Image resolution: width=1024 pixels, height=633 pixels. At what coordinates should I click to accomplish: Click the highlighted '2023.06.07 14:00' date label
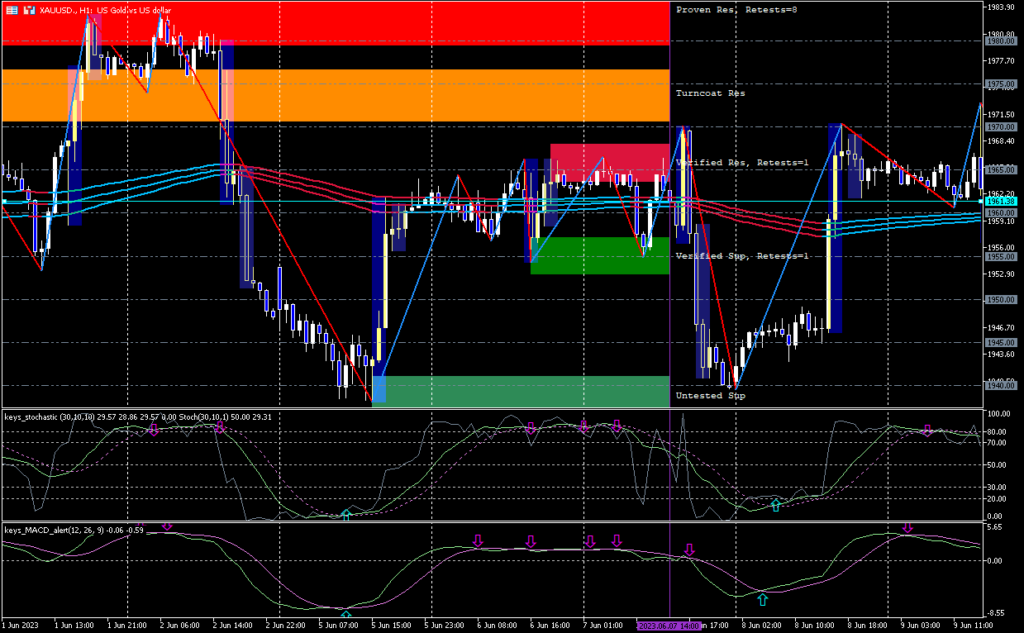[x=669, y=626]
